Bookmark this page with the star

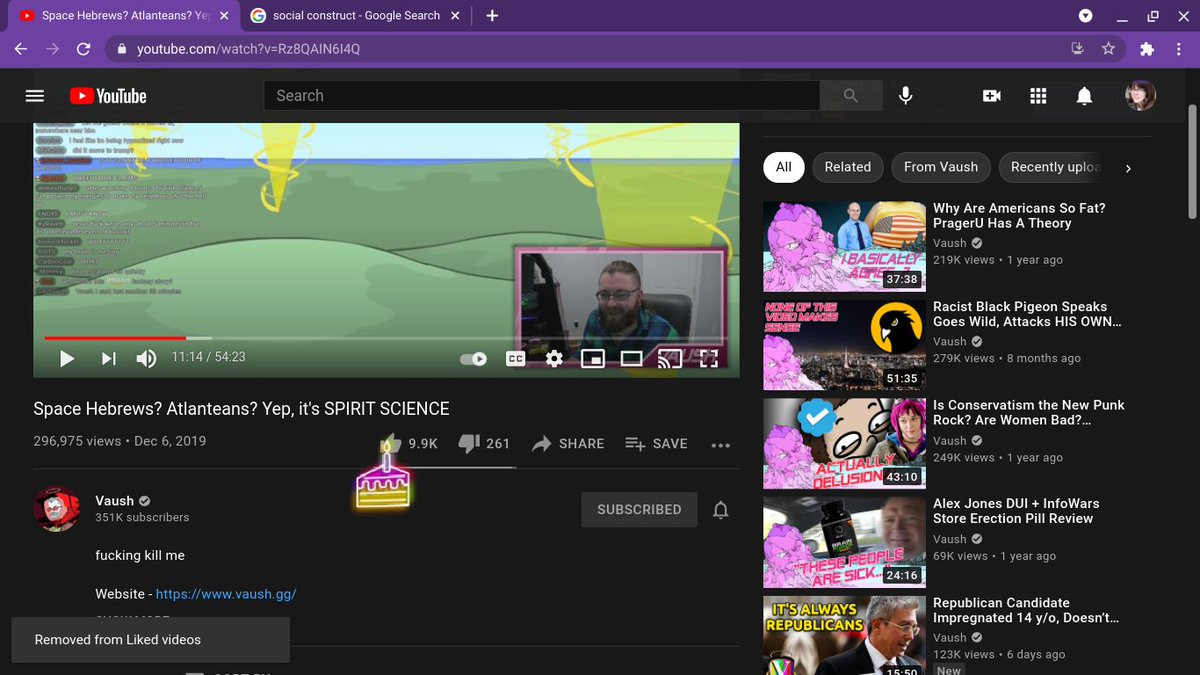pyautogui.click(x=1108, y=49)
